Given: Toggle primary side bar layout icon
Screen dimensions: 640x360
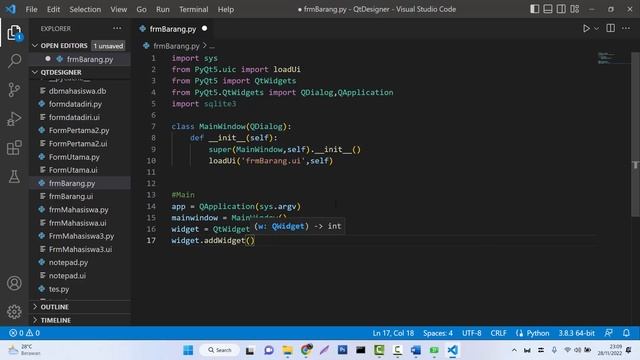Looking at the screenshot, I should tap(534, 9).
